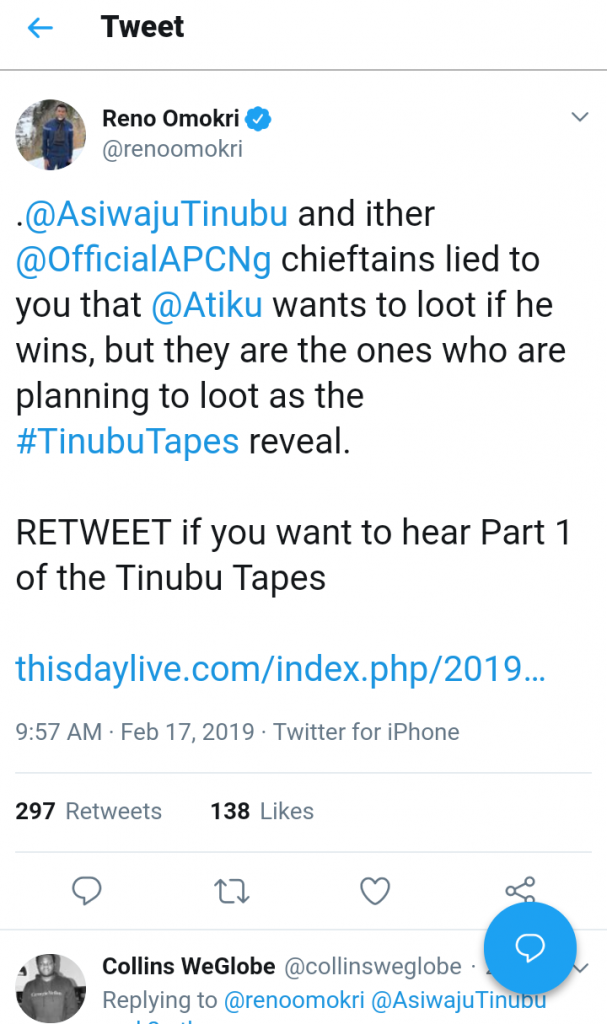Tap the share icon
Image resolution: width=607 pixels, height=1024 pixels.
click(x=520, y=889)
